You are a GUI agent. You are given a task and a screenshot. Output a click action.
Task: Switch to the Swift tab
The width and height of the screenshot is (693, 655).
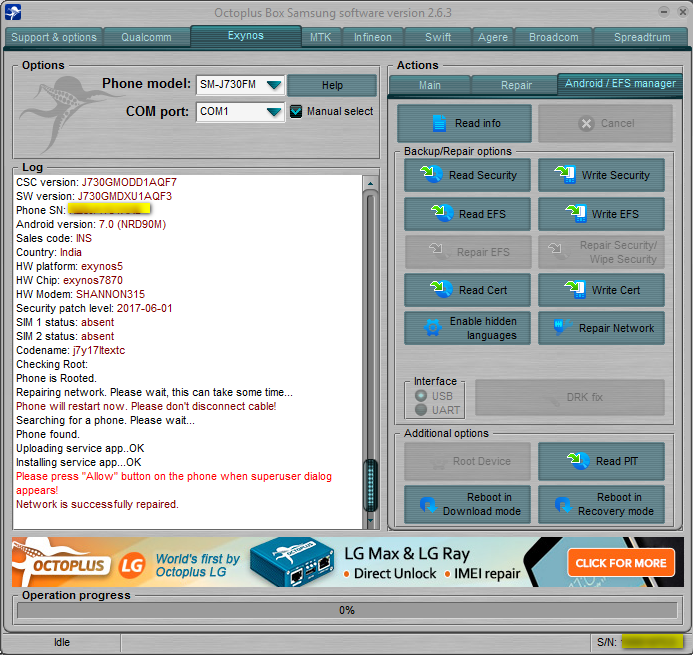438,37
